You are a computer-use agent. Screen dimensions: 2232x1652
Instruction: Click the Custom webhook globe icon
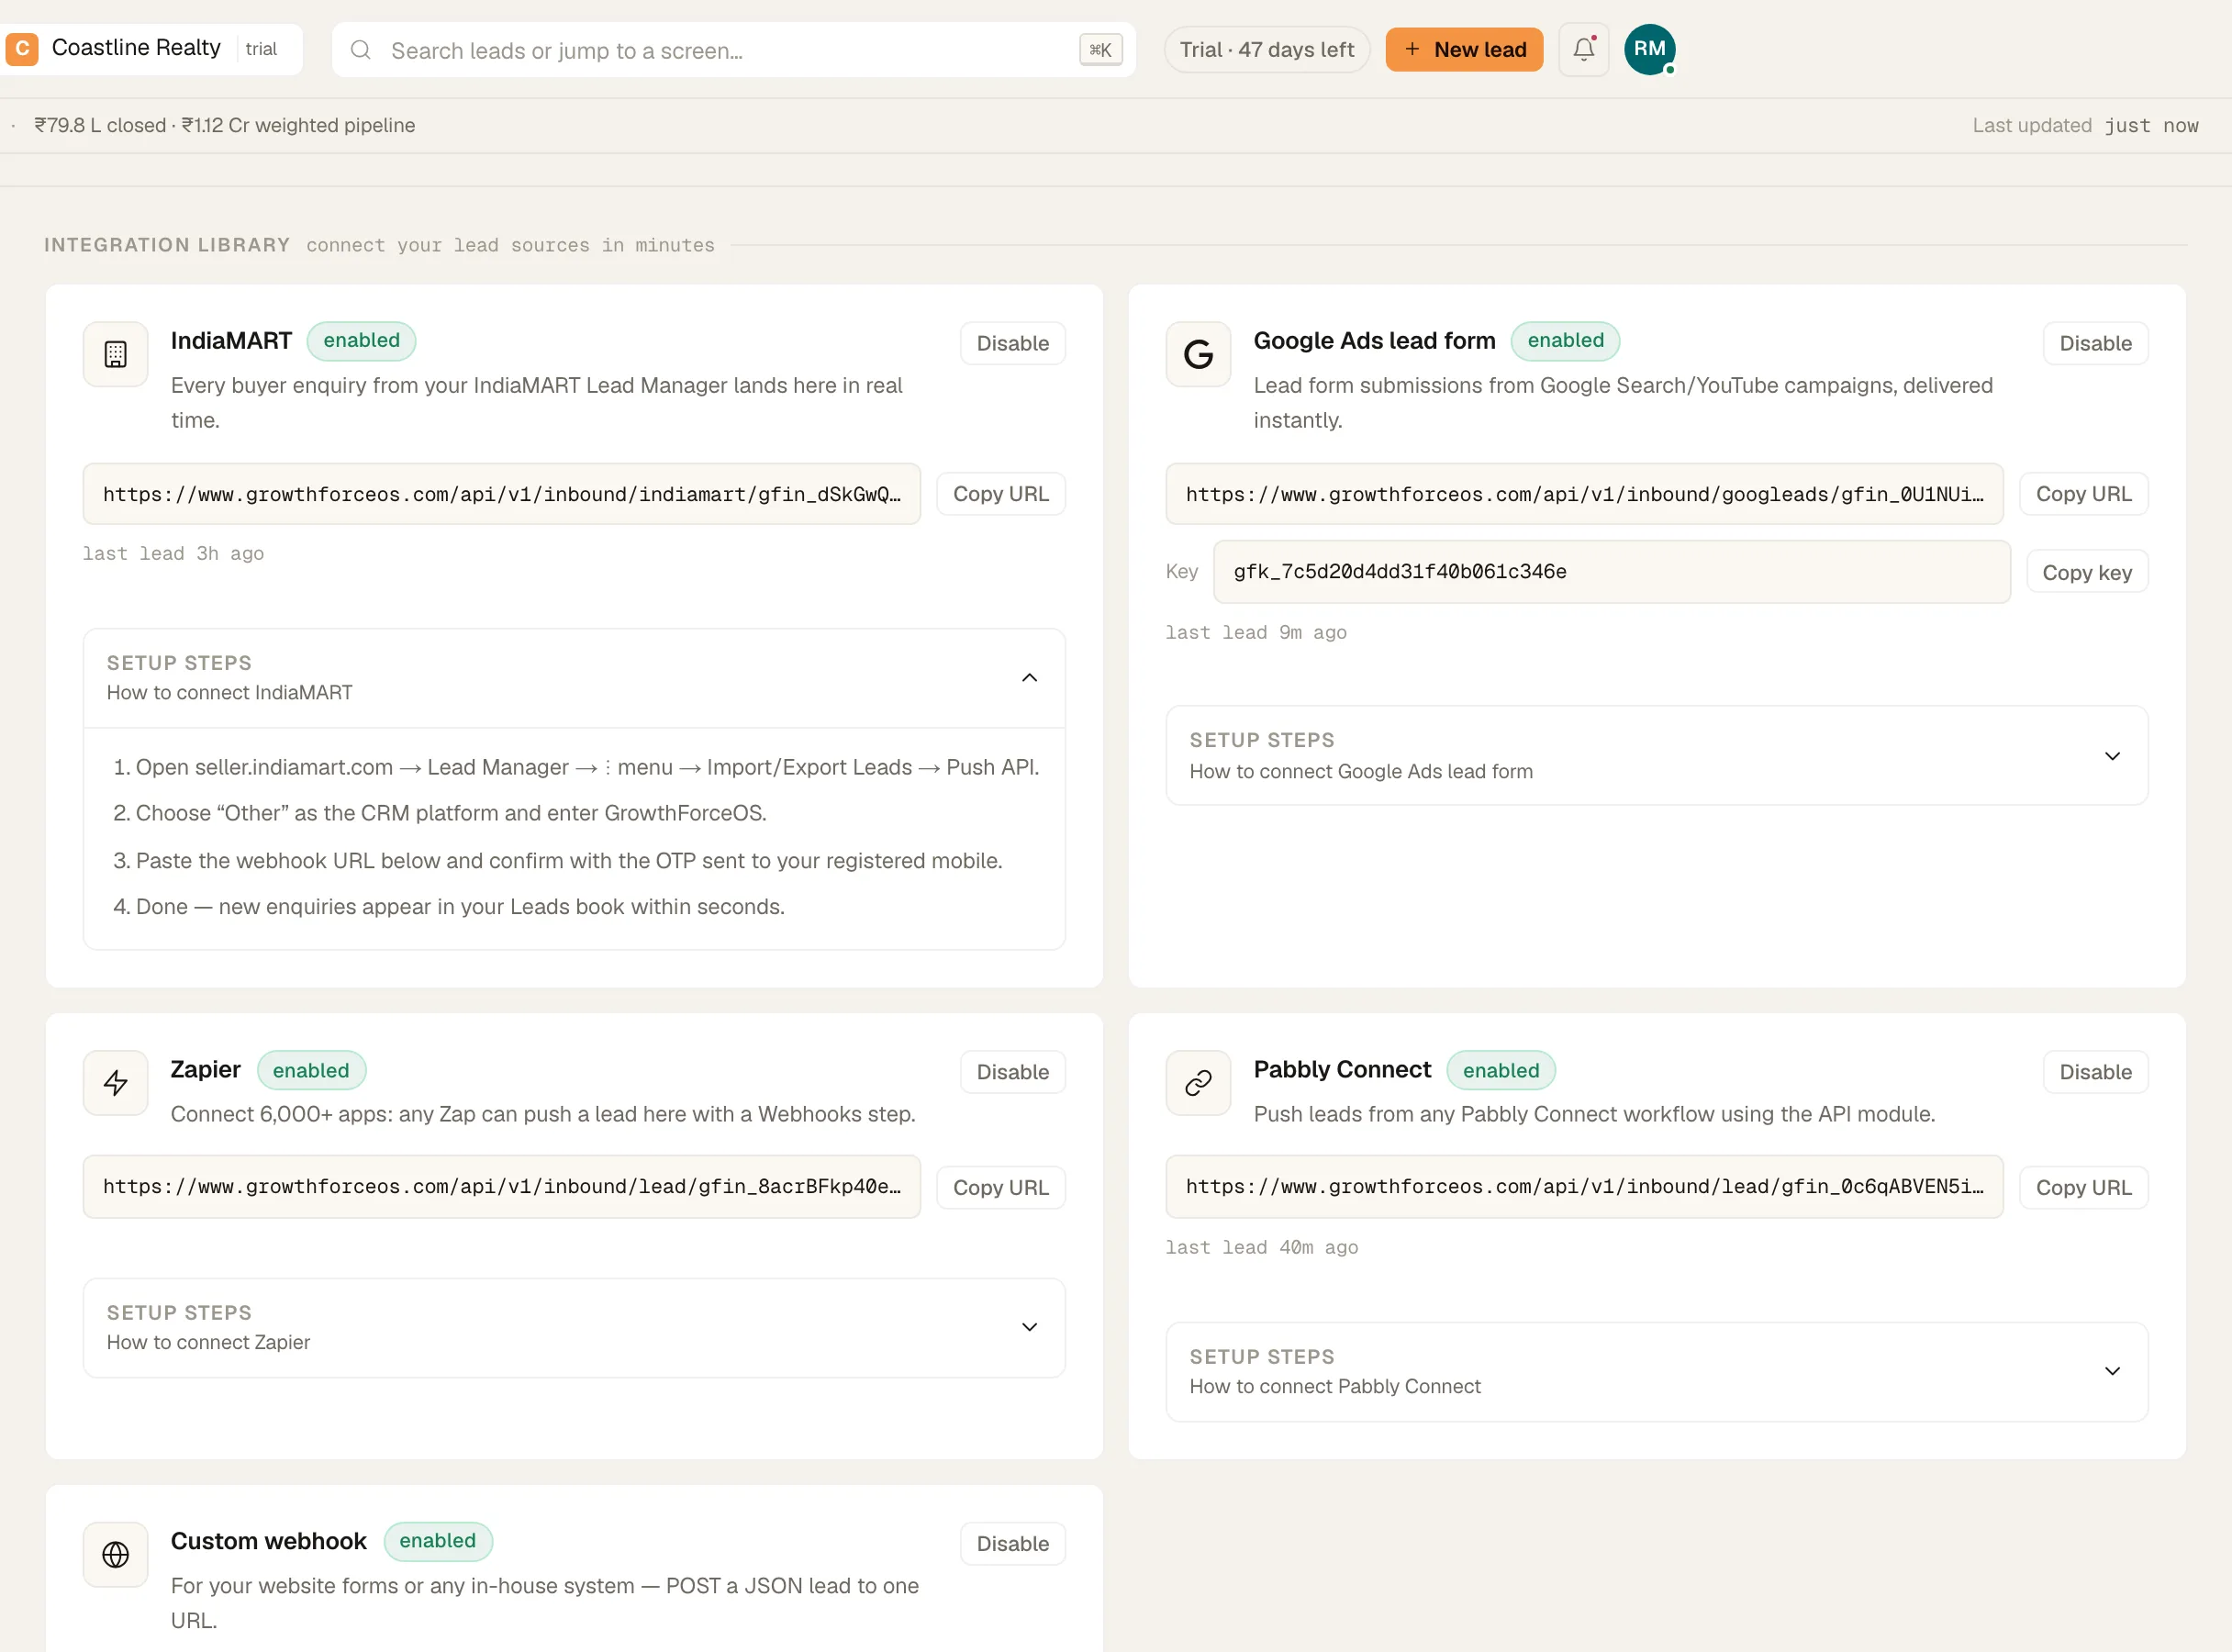coord(116,1554)
